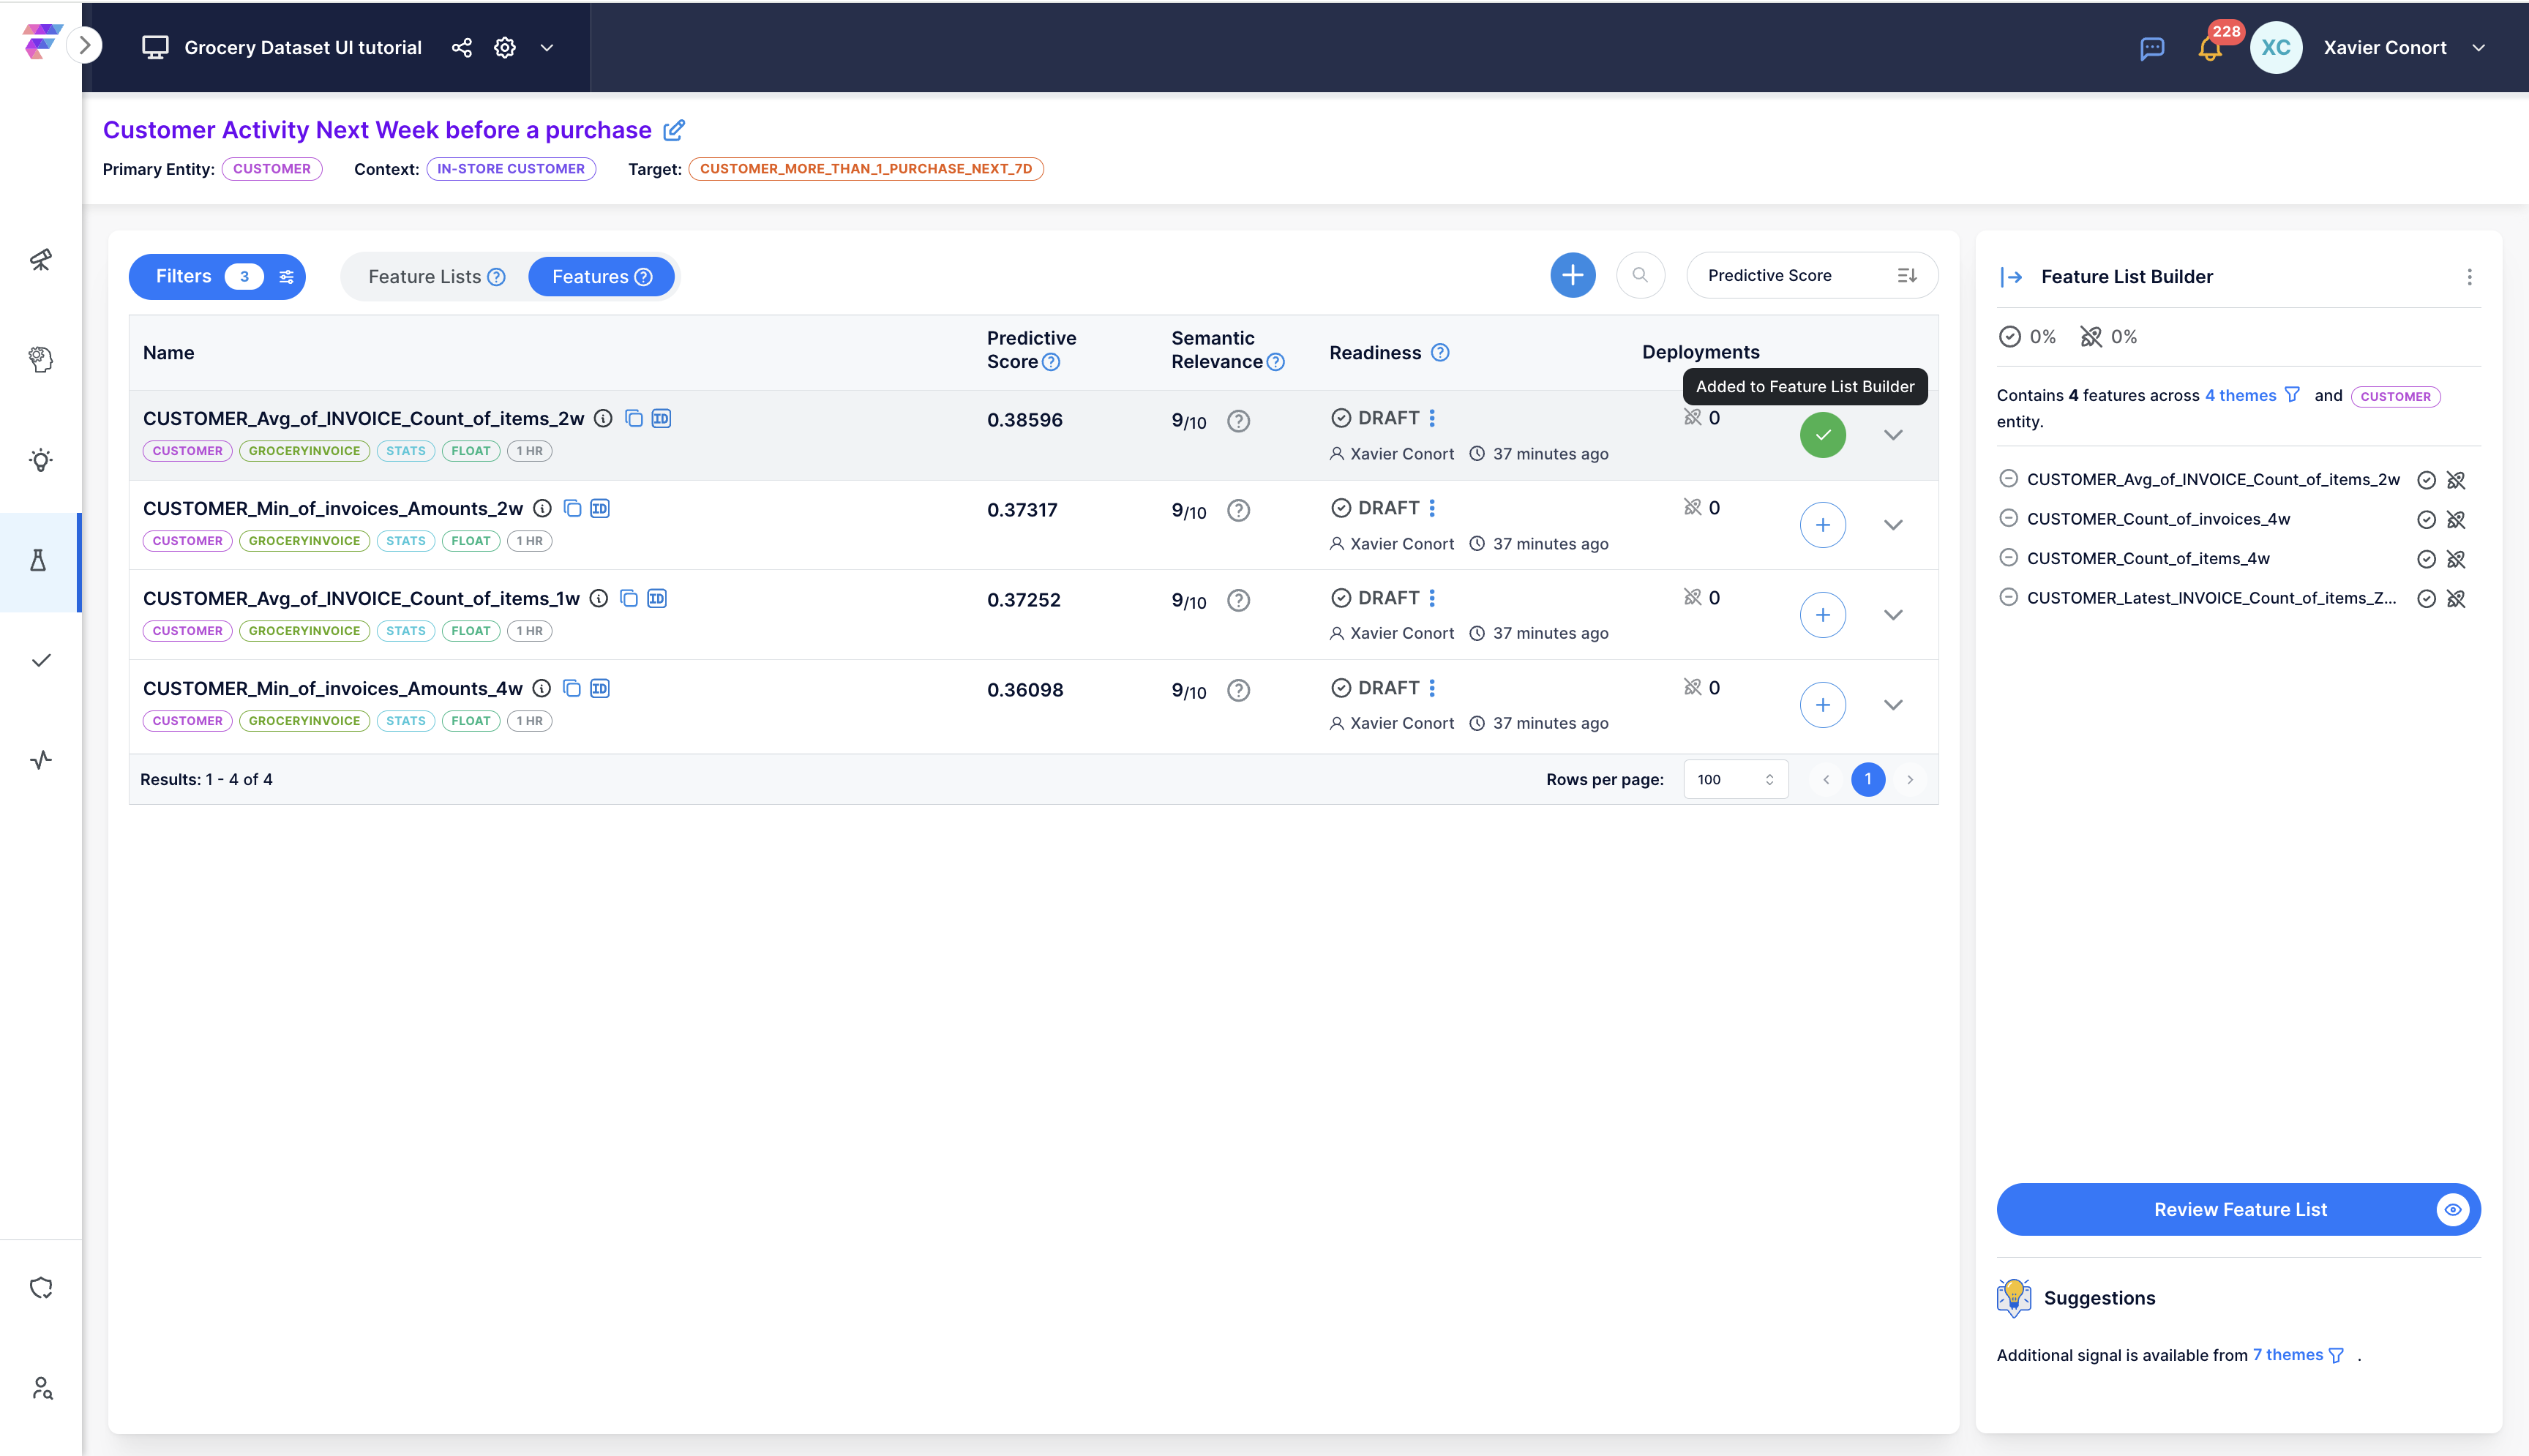Open the lightbulb Ideate sidebar icon

point(41,460)
